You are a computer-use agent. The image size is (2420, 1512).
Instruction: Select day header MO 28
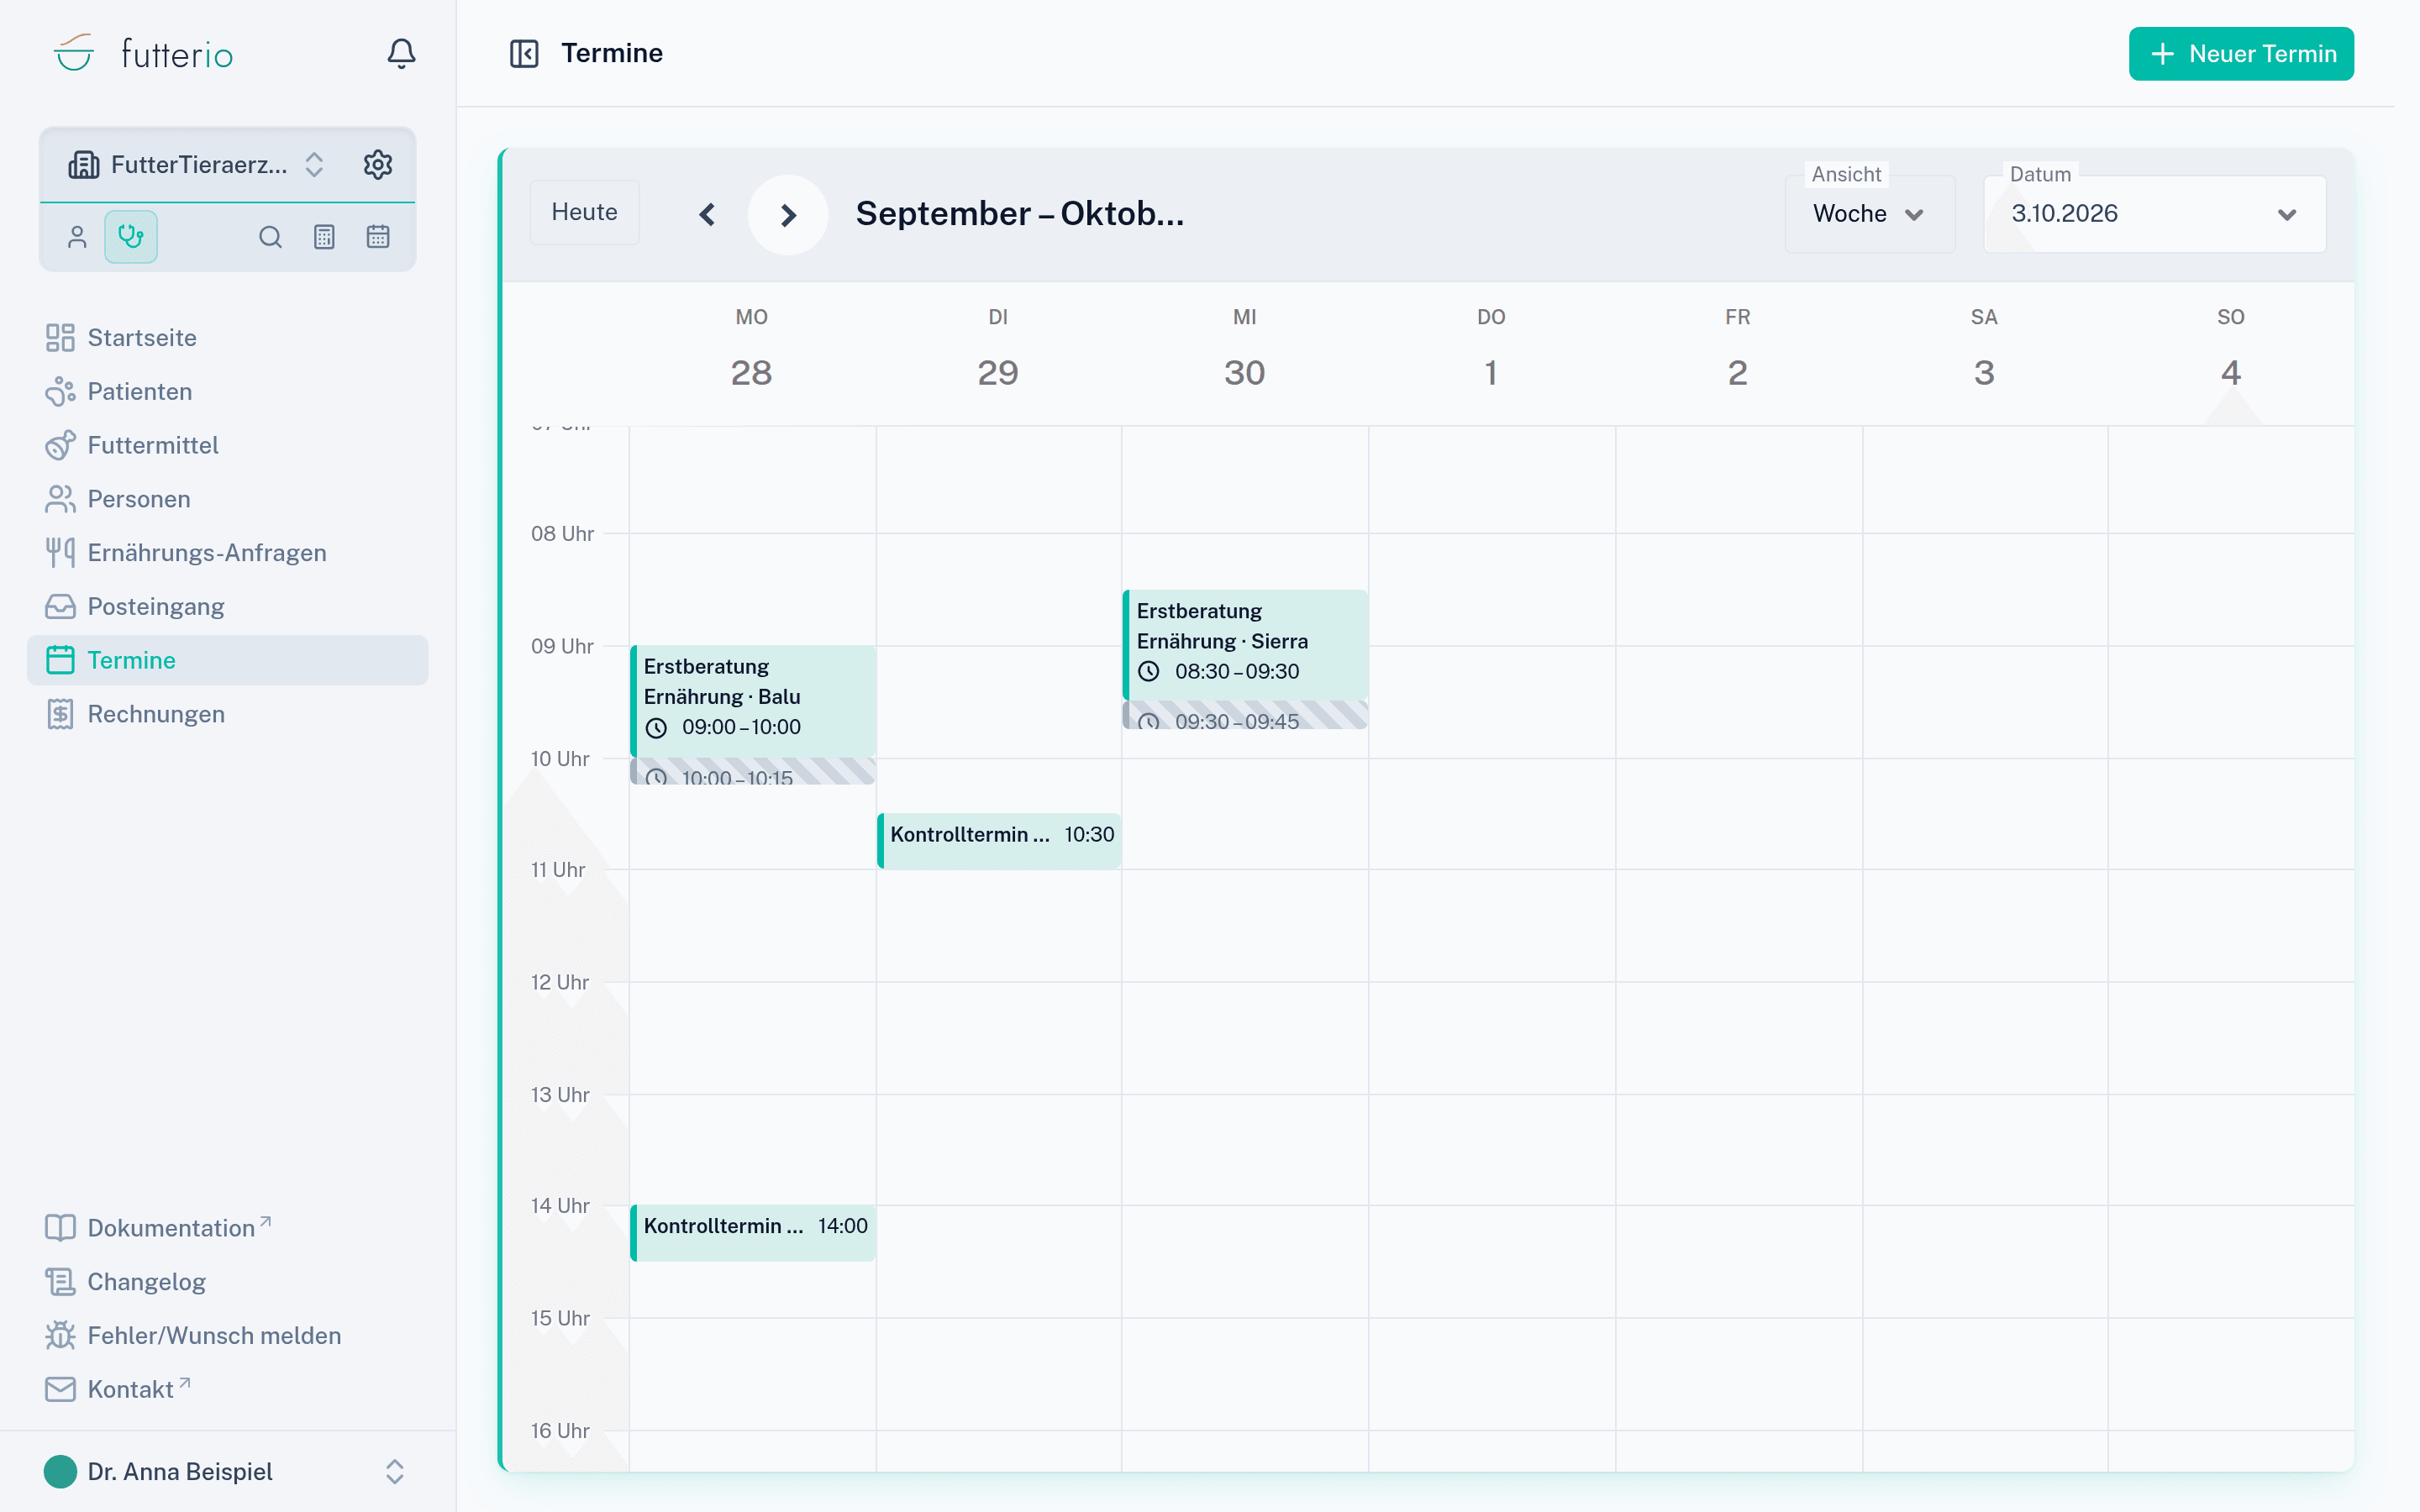752,351
